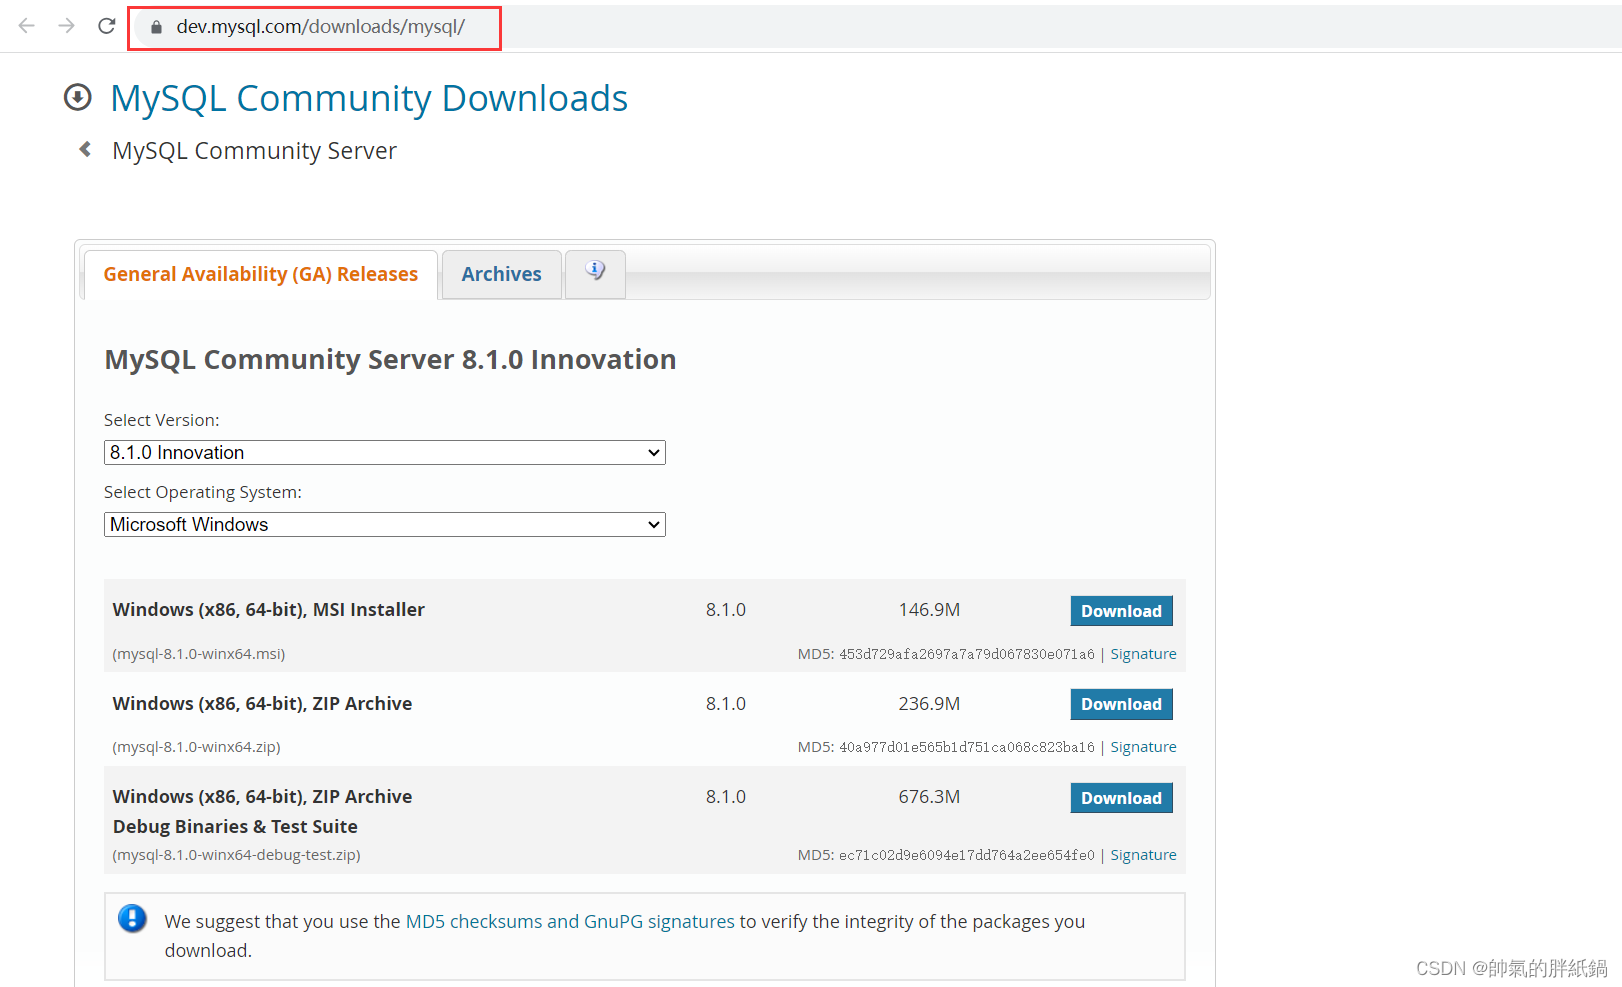The image size is (1622, 987).
Task: Click the MySQL Community Server breadcrumb link
Action: [254, 151]
